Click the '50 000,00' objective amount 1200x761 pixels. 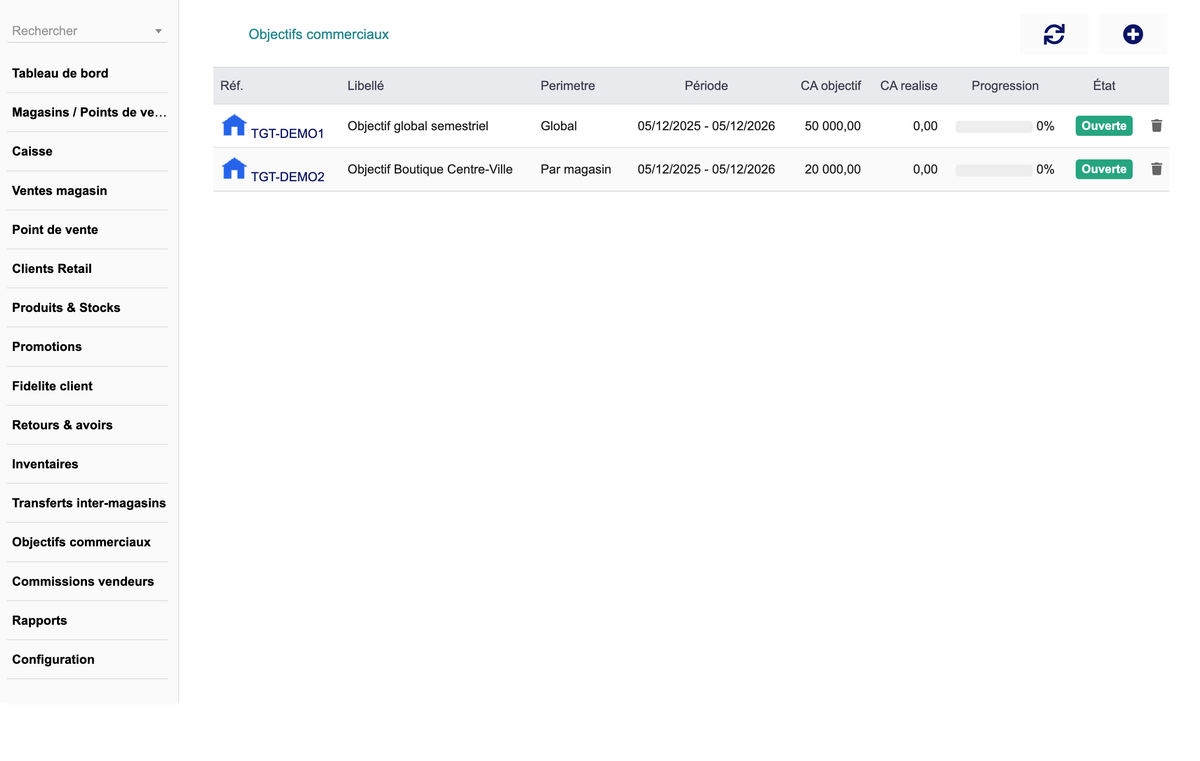tap(833, 126)
